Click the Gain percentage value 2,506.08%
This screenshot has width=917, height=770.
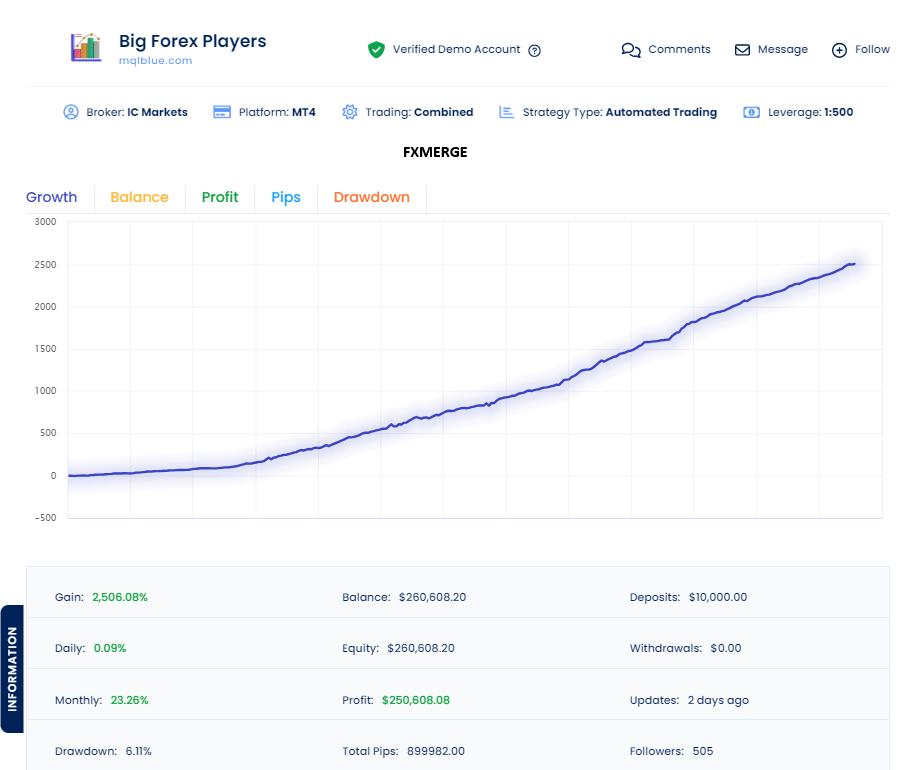[122, 597]
